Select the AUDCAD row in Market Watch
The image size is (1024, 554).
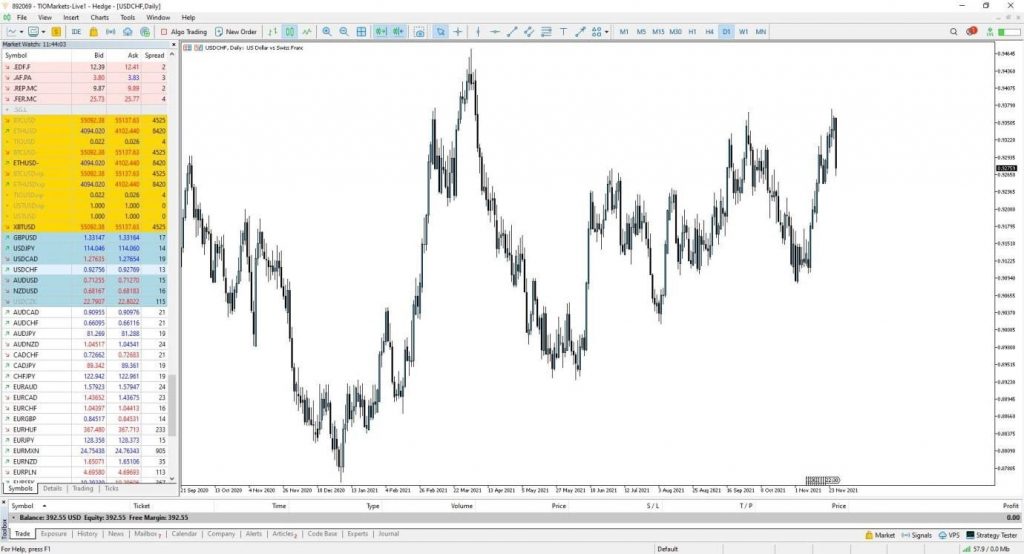[85, 312]
